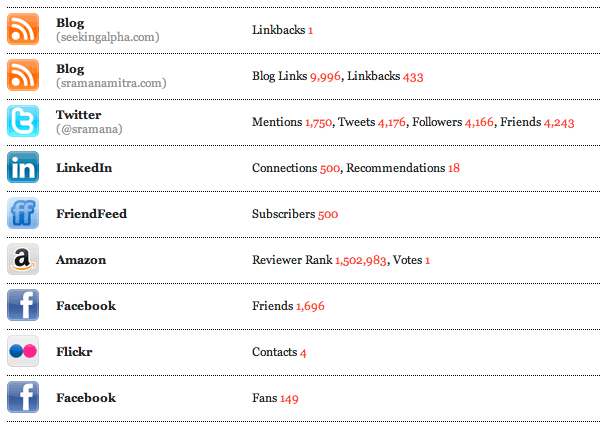This screenshot has height=430, width=600.
Task: Click the Facebook icon beside Friends row
Action: pyautogui.click(x=23, y=305)
